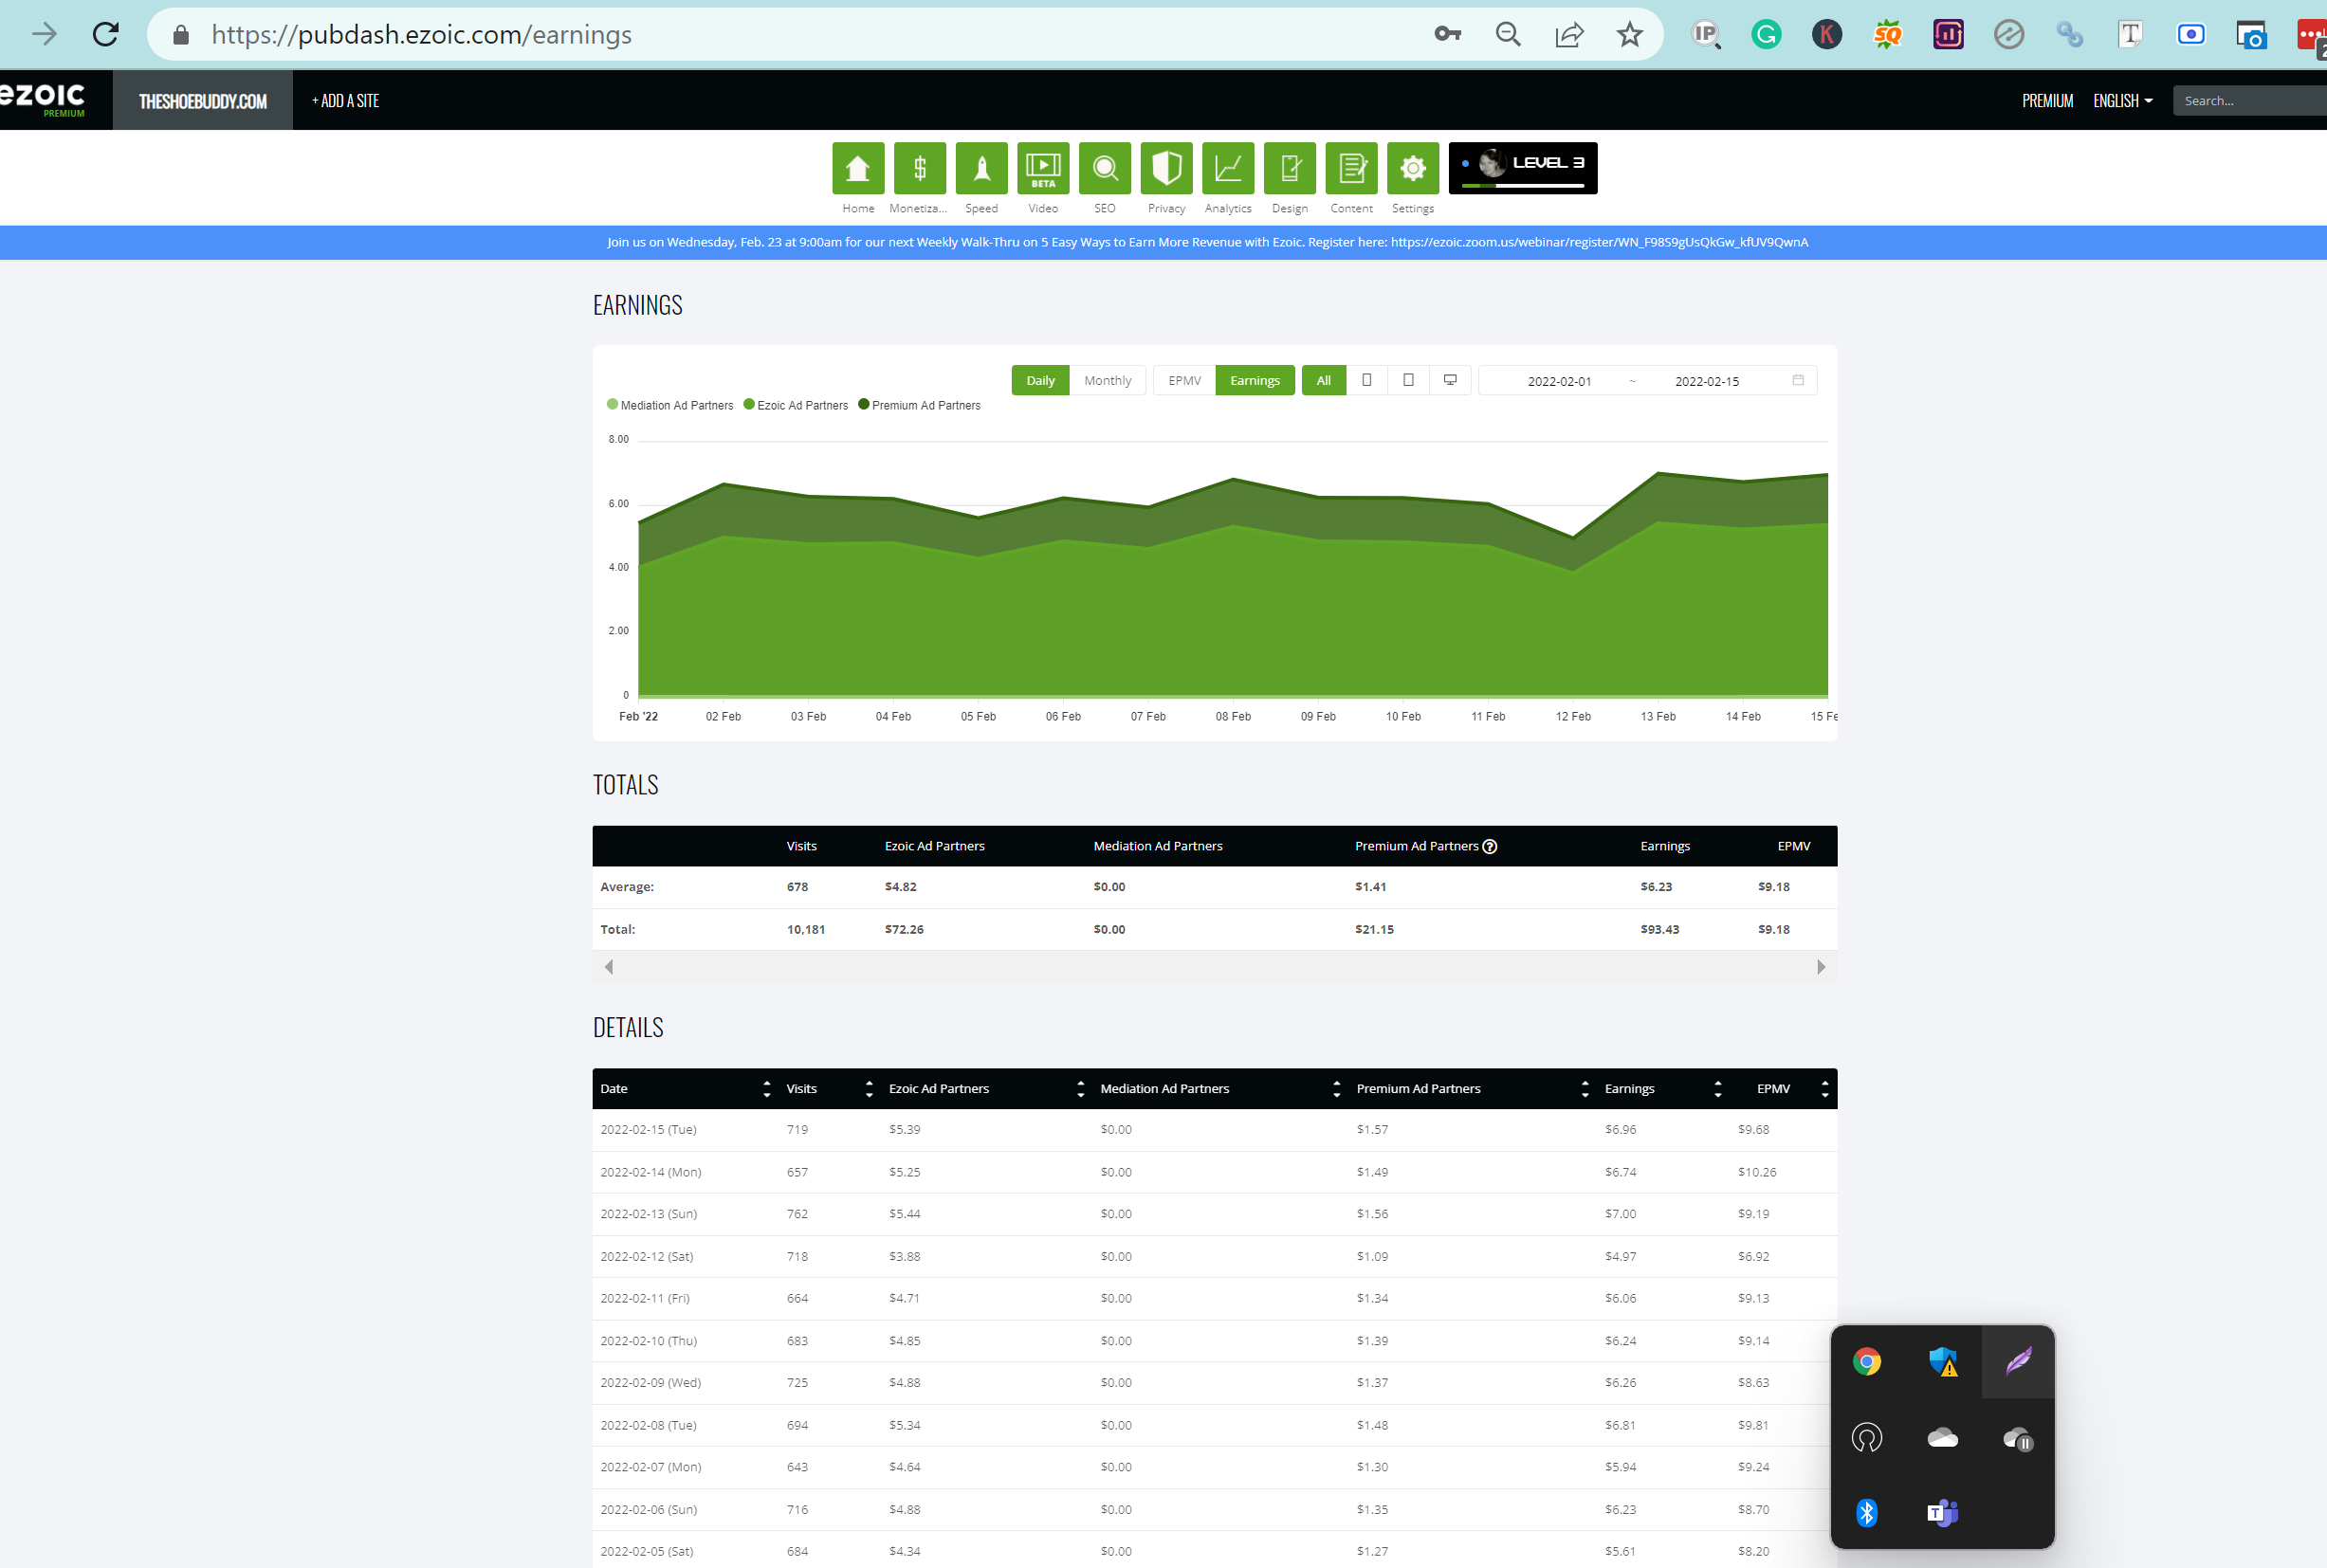
Task: Toggle Premium Ad Partners legend series
Action: click(x=919, y=405)
